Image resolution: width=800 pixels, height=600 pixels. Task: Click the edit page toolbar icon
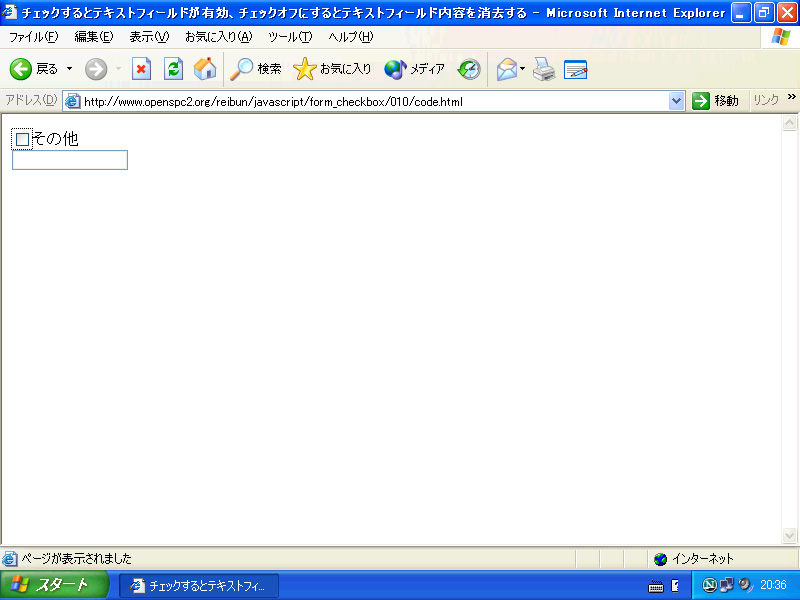576,69
